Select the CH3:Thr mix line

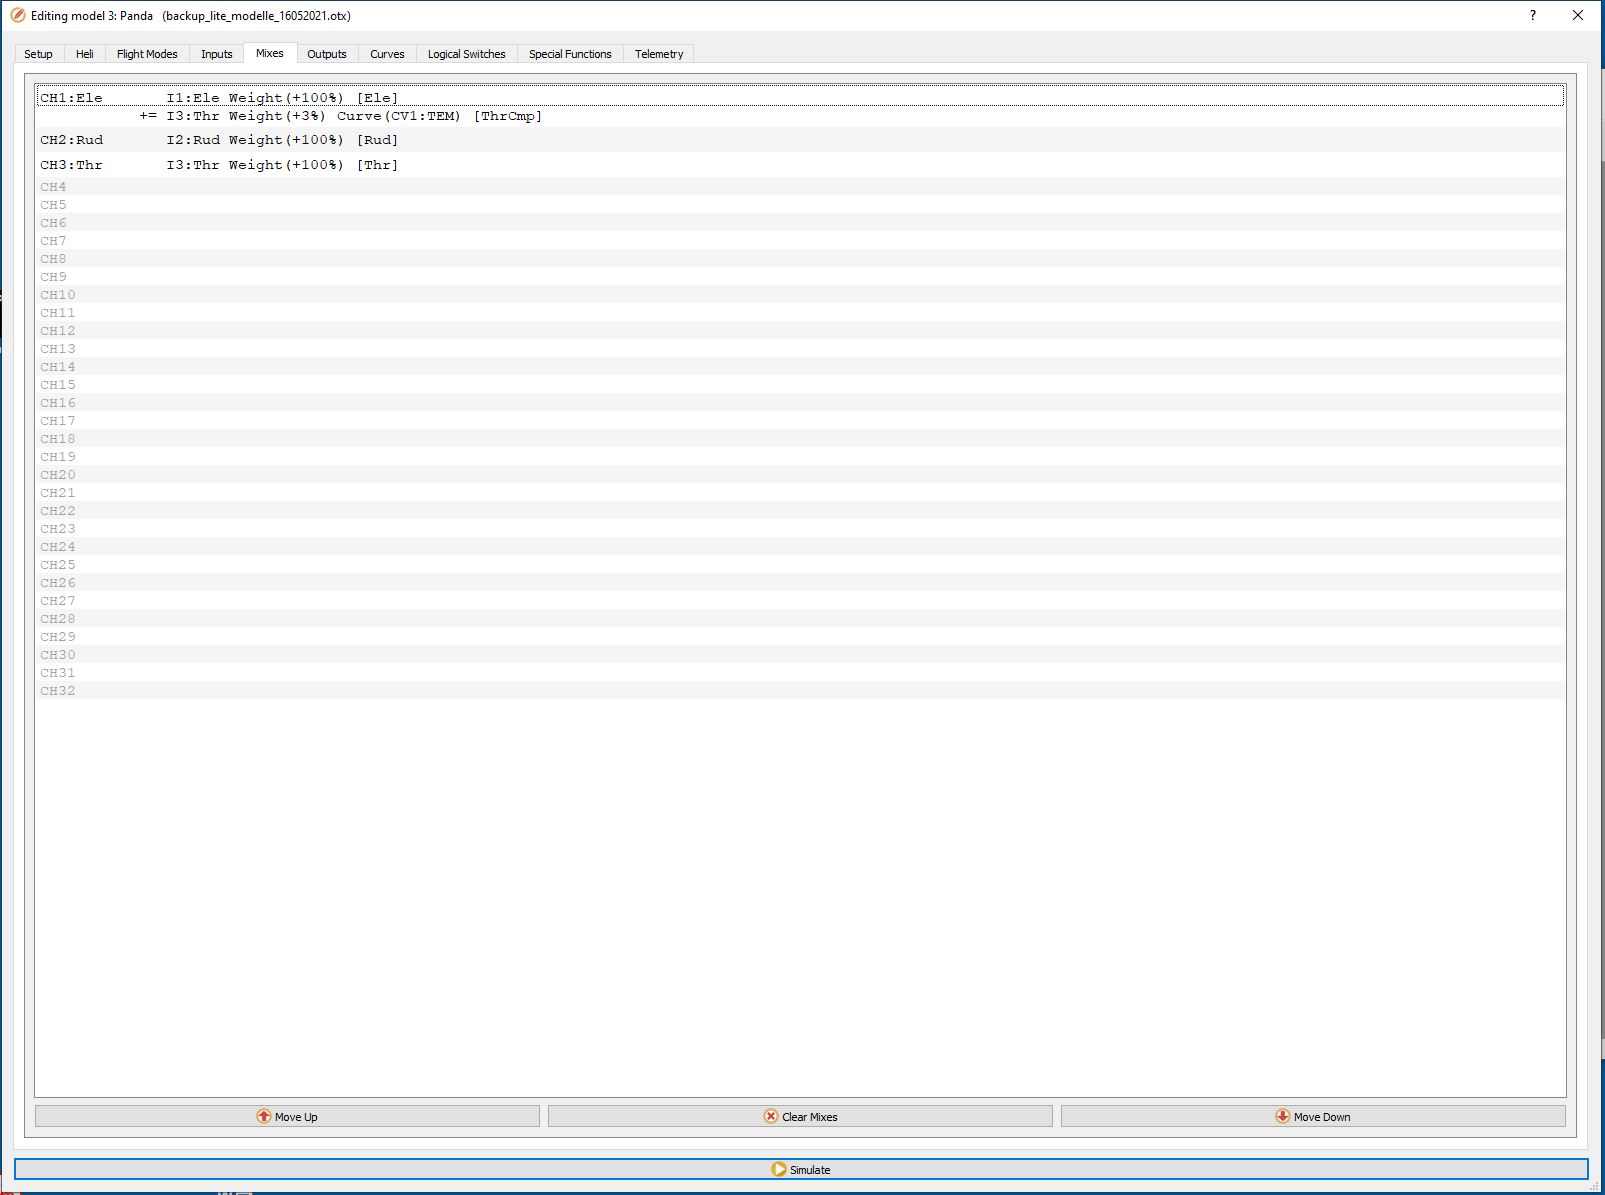pyautogui.click(x=801, y=165)
